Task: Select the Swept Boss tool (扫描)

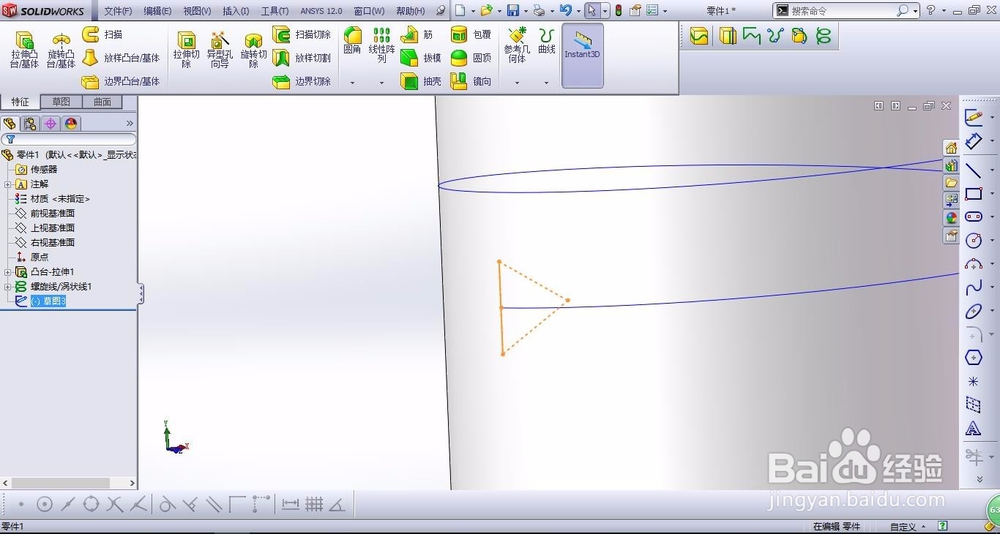Action: point(102,34)
